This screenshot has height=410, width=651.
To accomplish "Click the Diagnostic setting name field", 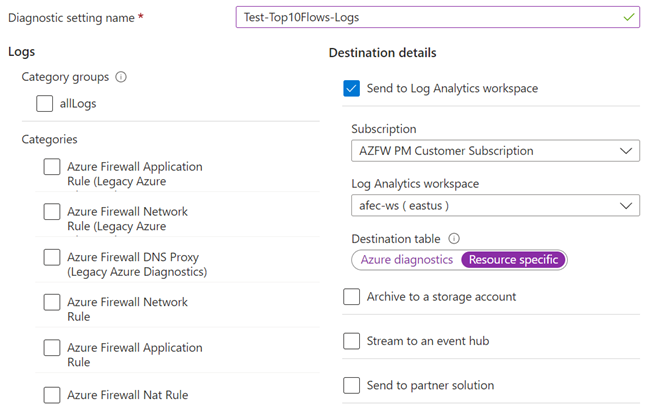I will tap(430, 18).
